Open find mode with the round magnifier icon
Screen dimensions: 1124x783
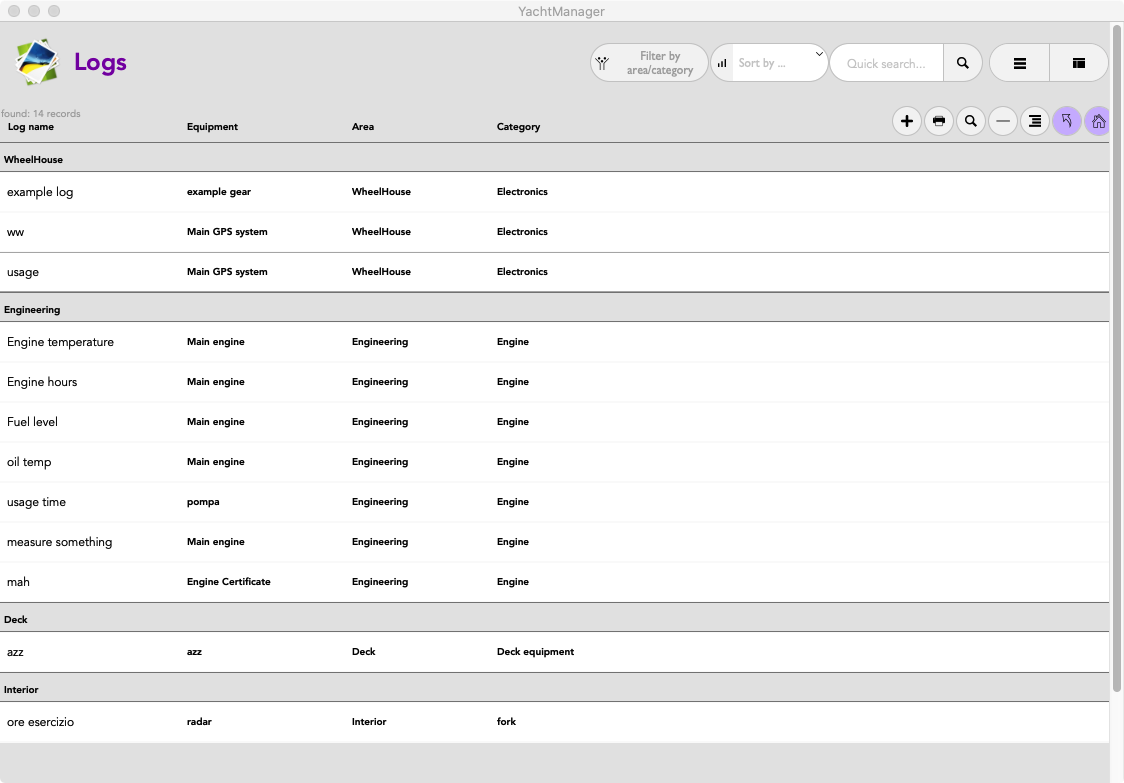click(971, 122)
